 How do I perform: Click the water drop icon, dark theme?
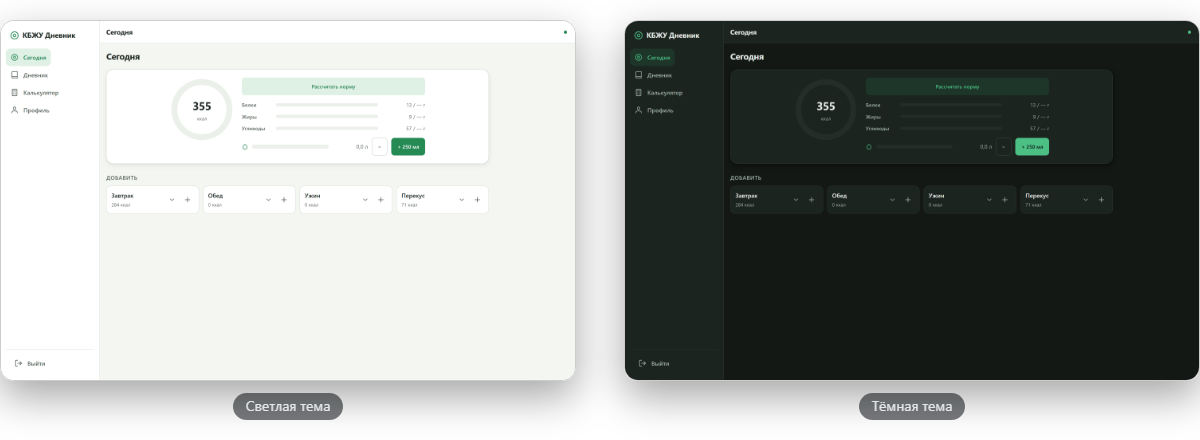tap(869, 147)
